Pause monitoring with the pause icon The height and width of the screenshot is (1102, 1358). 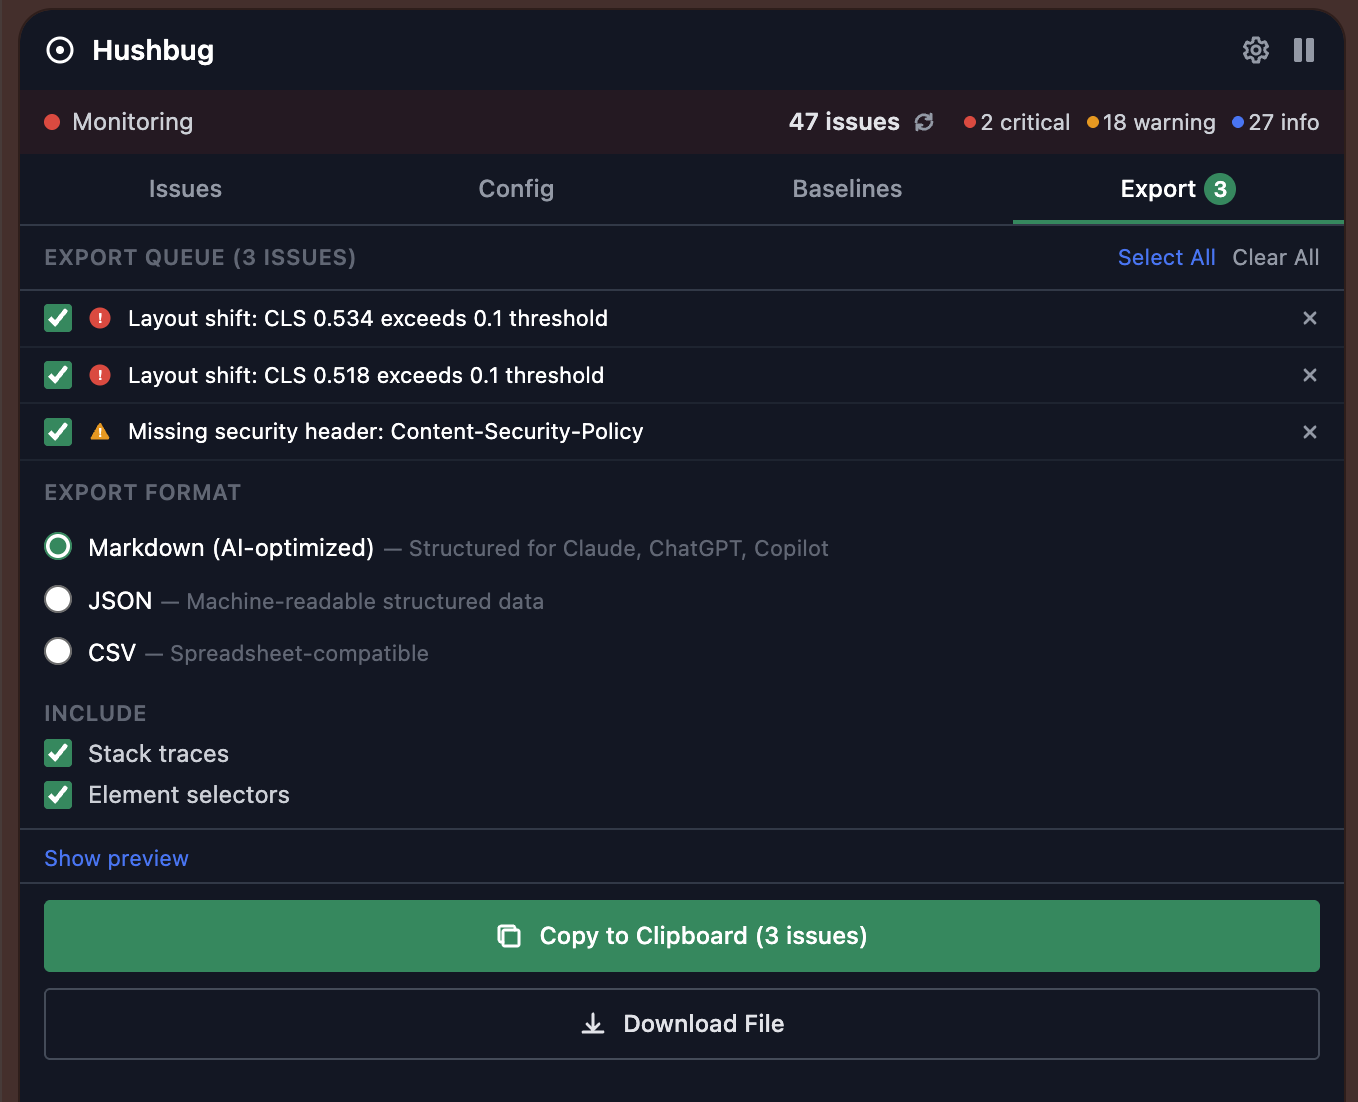[x=1304, y=50]
